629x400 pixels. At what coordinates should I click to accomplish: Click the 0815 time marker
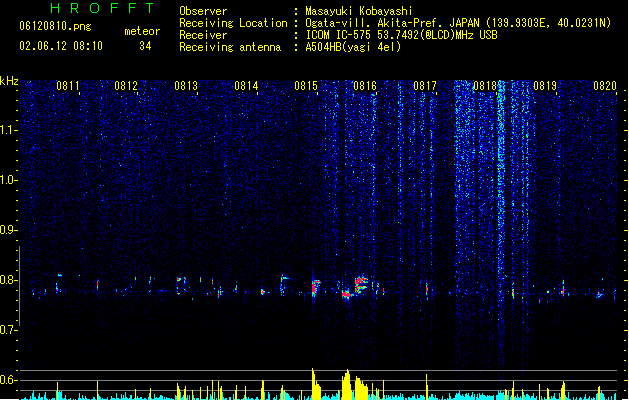click(x=306, y=86)
